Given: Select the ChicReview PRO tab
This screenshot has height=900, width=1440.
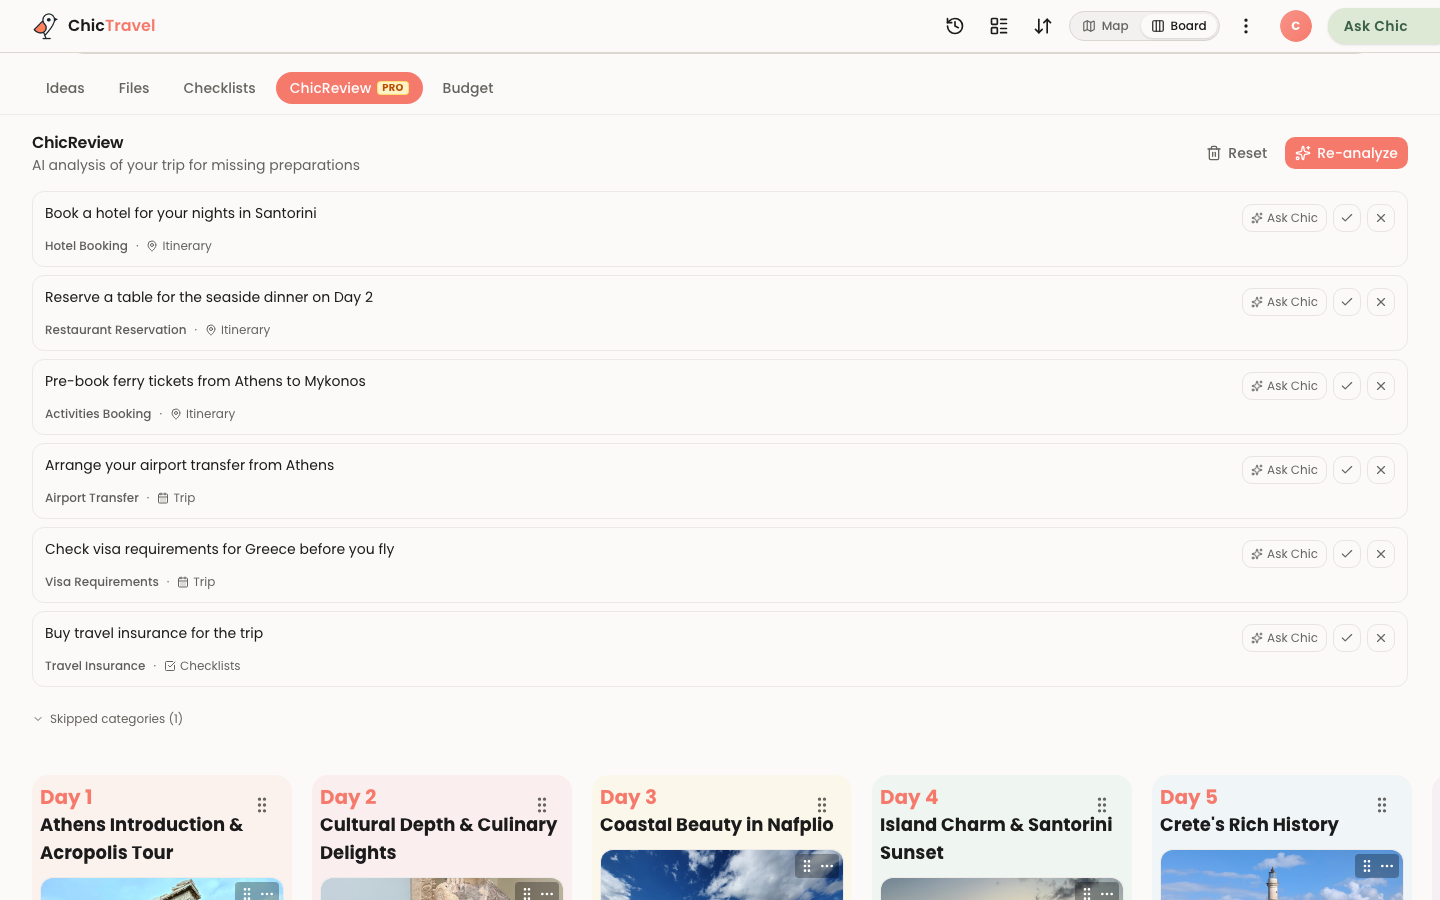Looking at the screenshot, I should (x=349, y=88).
